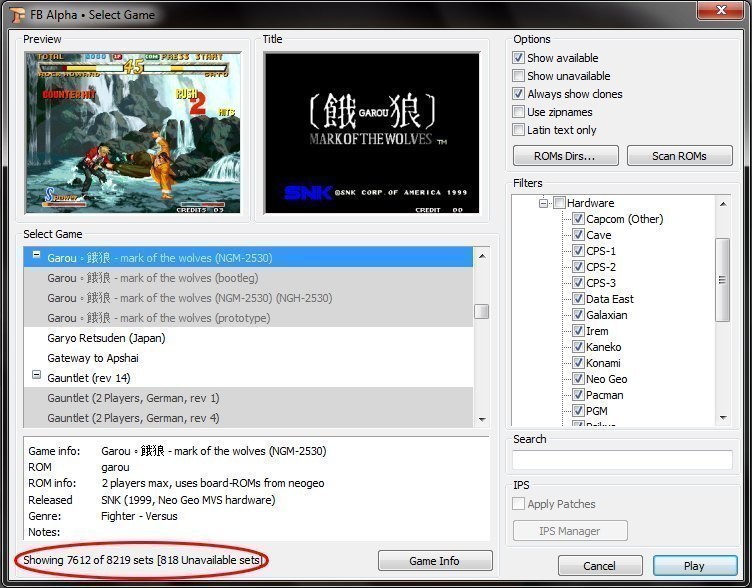752x588 pixels.
Task: Select Garou mark of the wolves (bootleg)
Action: [248, 278]
